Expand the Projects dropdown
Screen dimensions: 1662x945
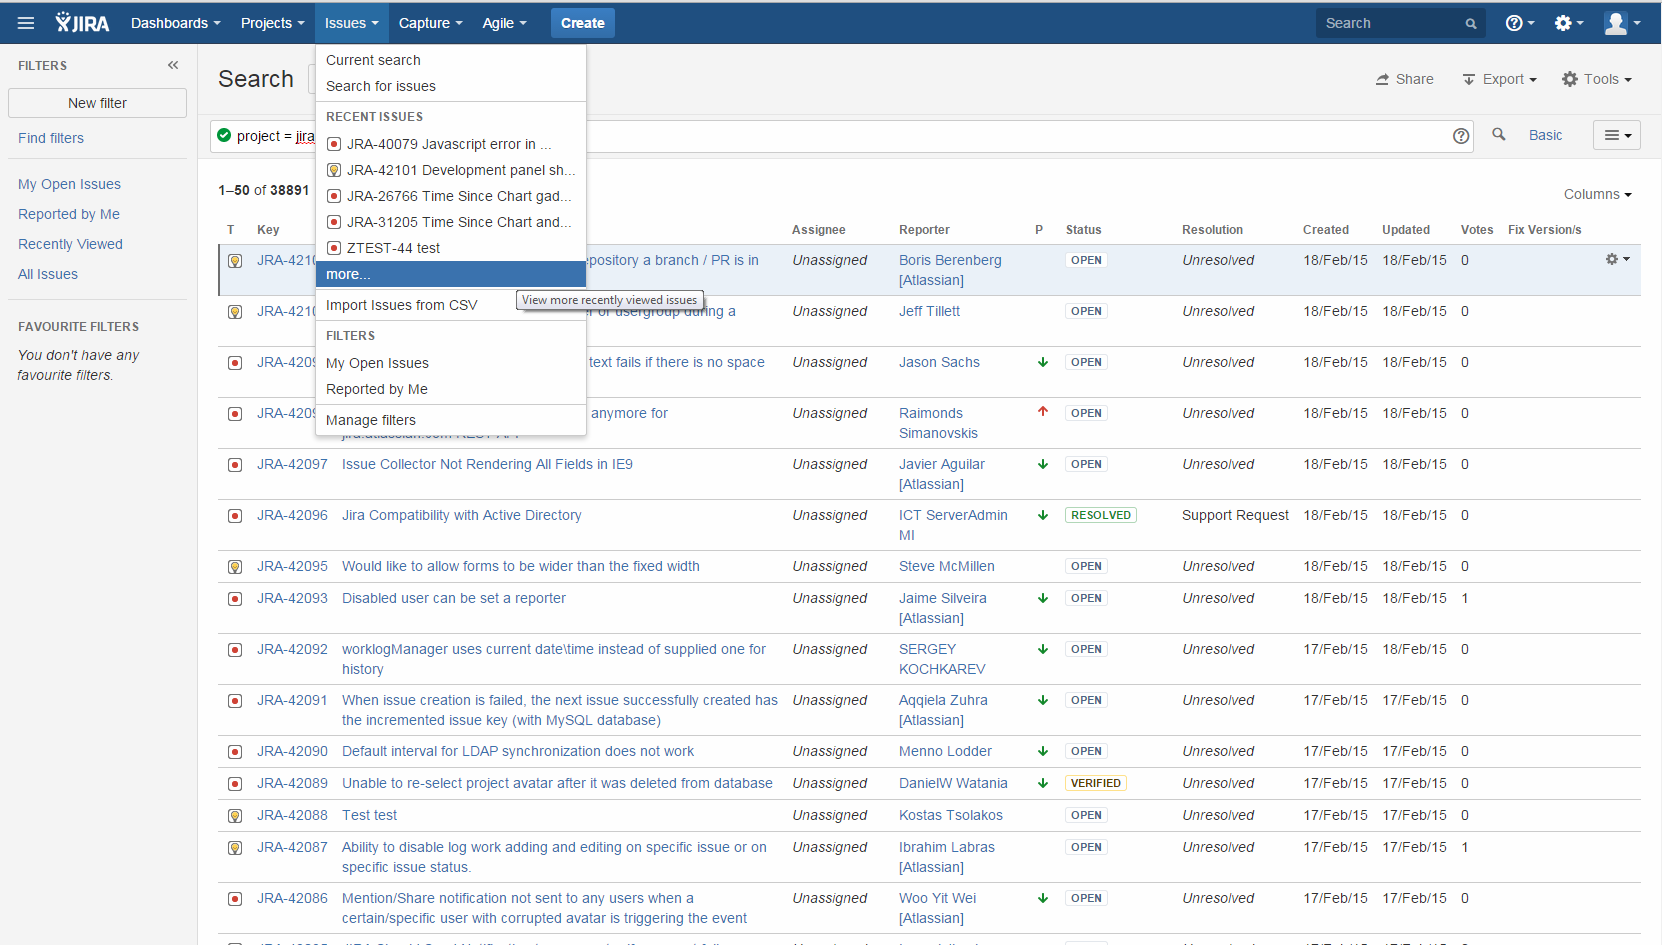[272, 23]
